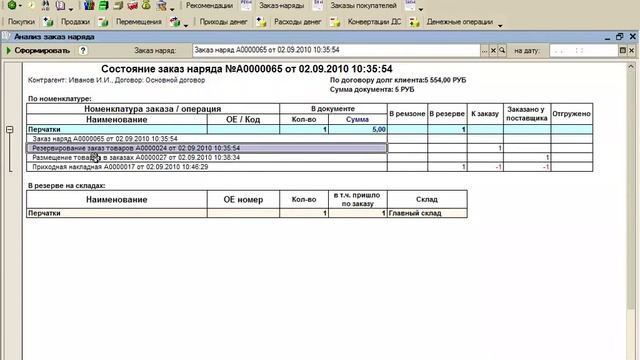Click the new conversion icon after Конвертации ДС
The image size is (640, 360).
click(x=414, y=22)
